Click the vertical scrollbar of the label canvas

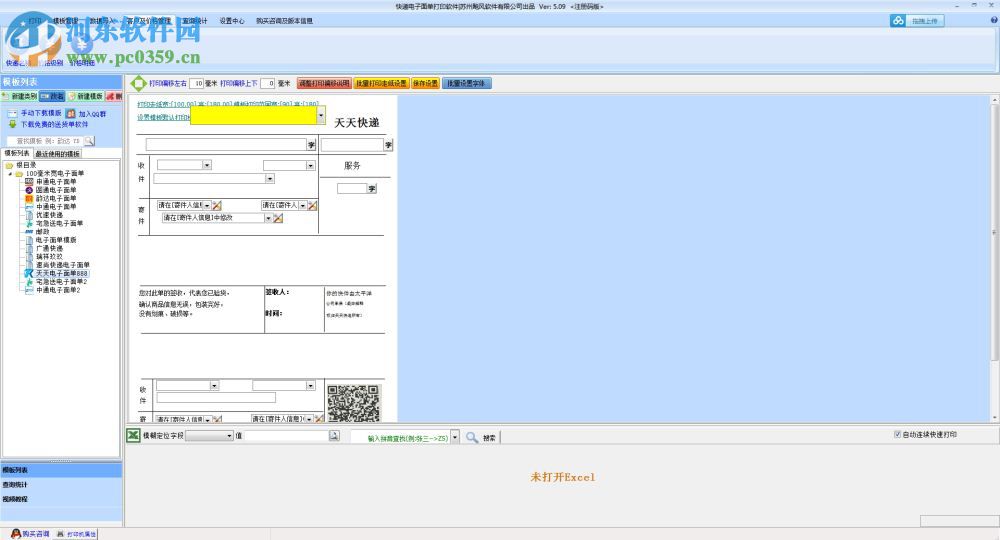pos(994,258)
